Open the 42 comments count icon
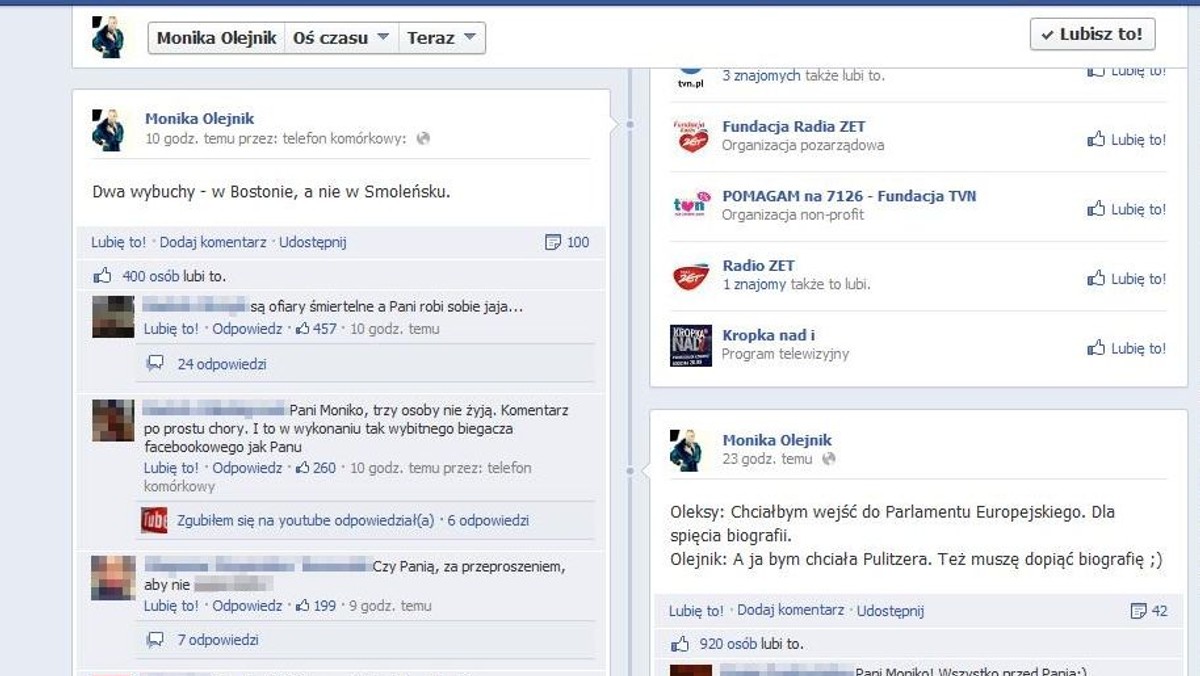Viewport: 1200px width, 676px height. [x=1149, y=610]
